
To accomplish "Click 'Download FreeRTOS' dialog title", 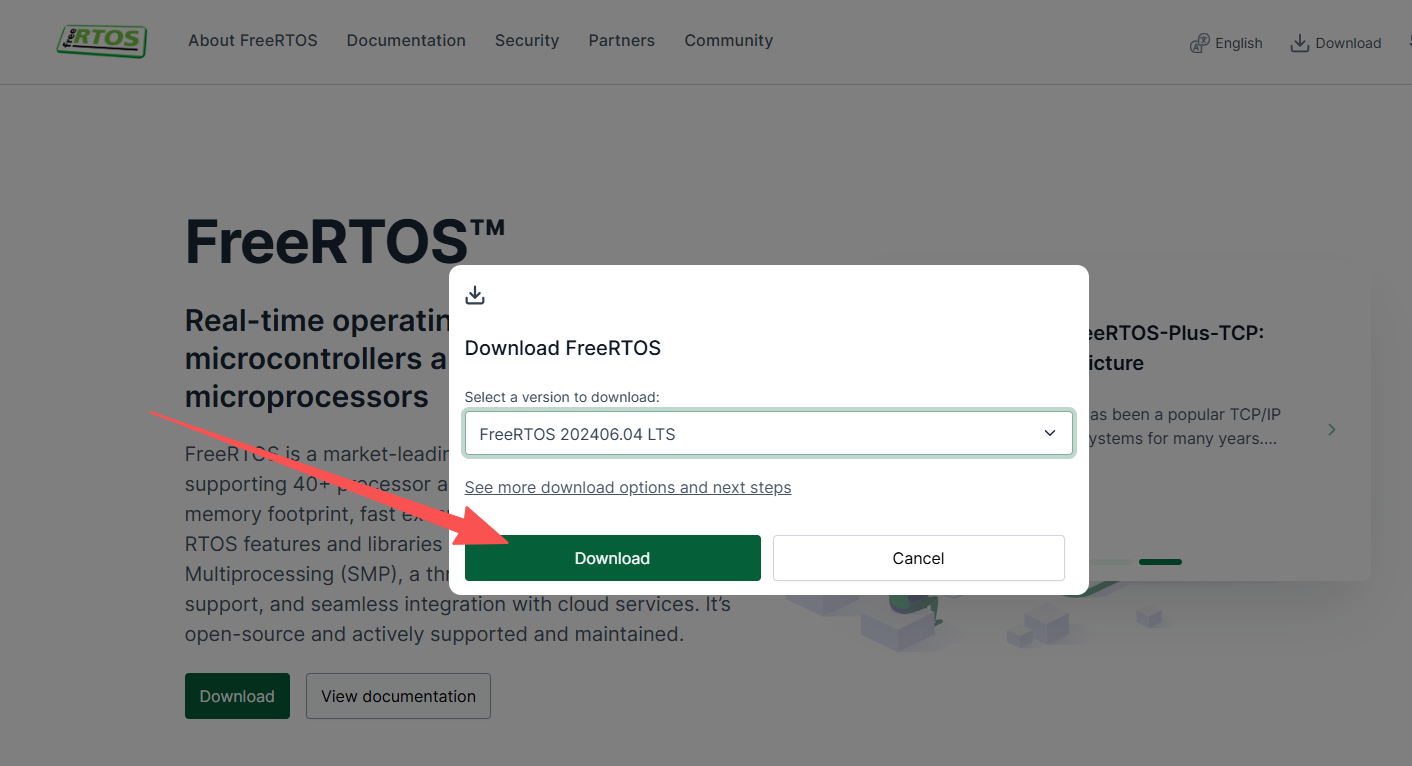I will 563,348.
